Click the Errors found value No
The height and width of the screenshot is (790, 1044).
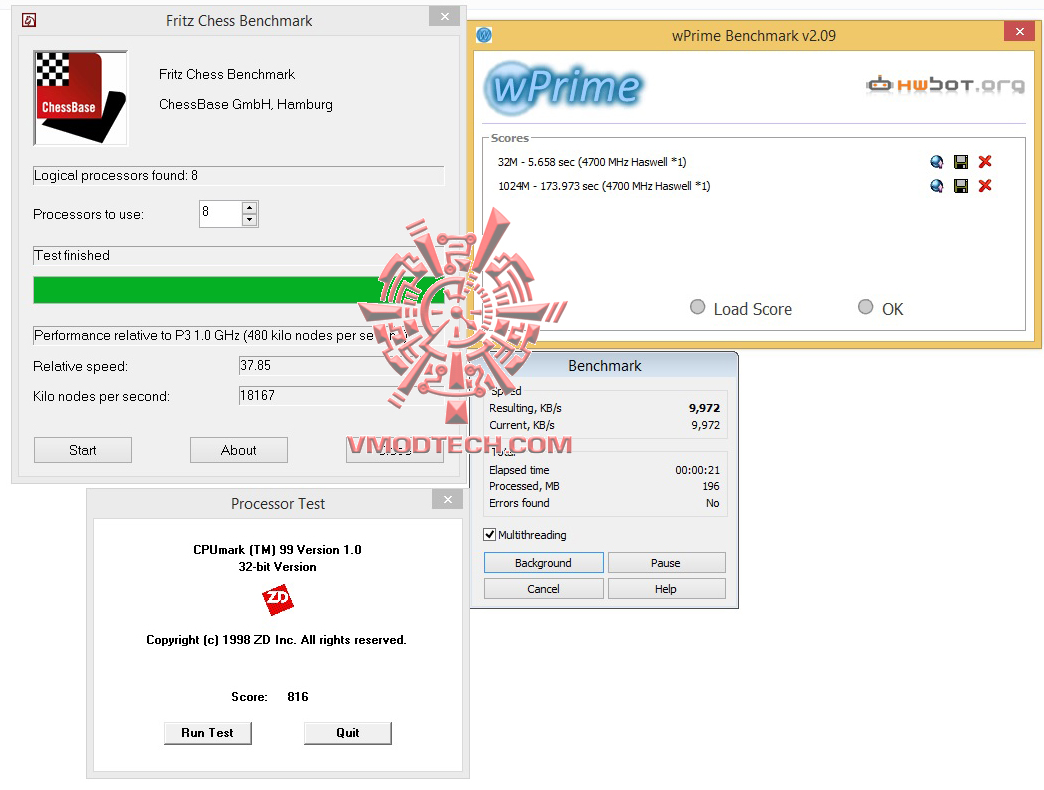712,502
